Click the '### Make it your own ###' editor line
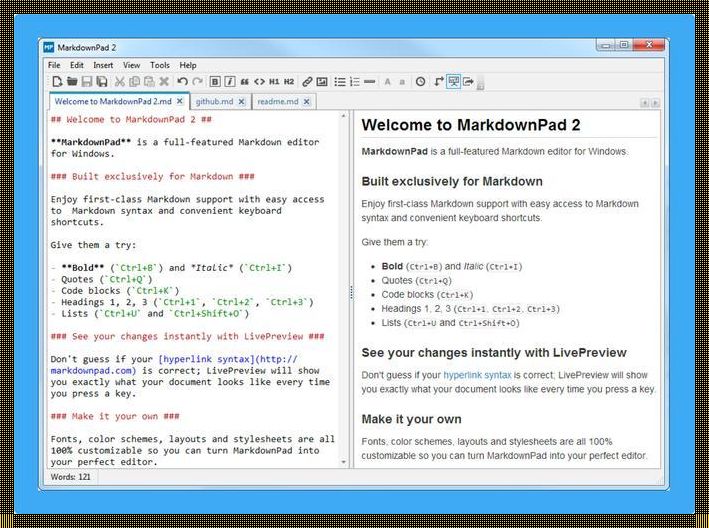 pos(115,416)
